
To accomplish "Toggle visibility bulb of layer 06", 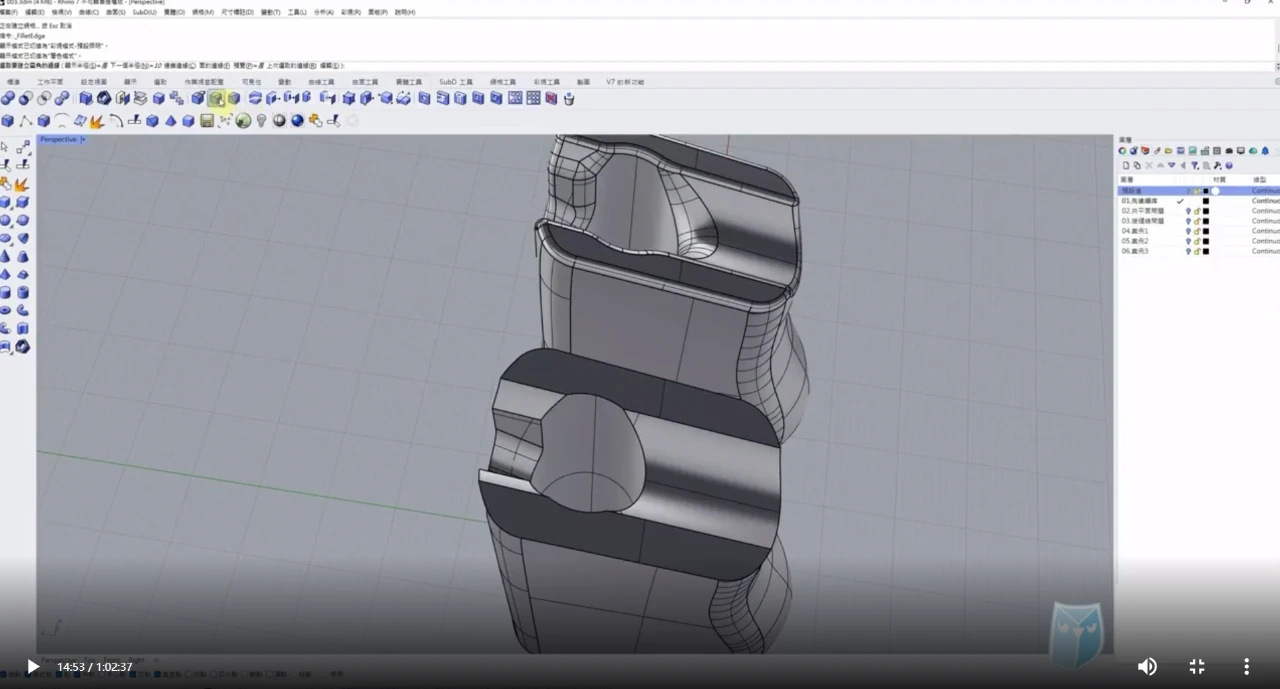I will pyautogui.click(x=1188, y=251).
